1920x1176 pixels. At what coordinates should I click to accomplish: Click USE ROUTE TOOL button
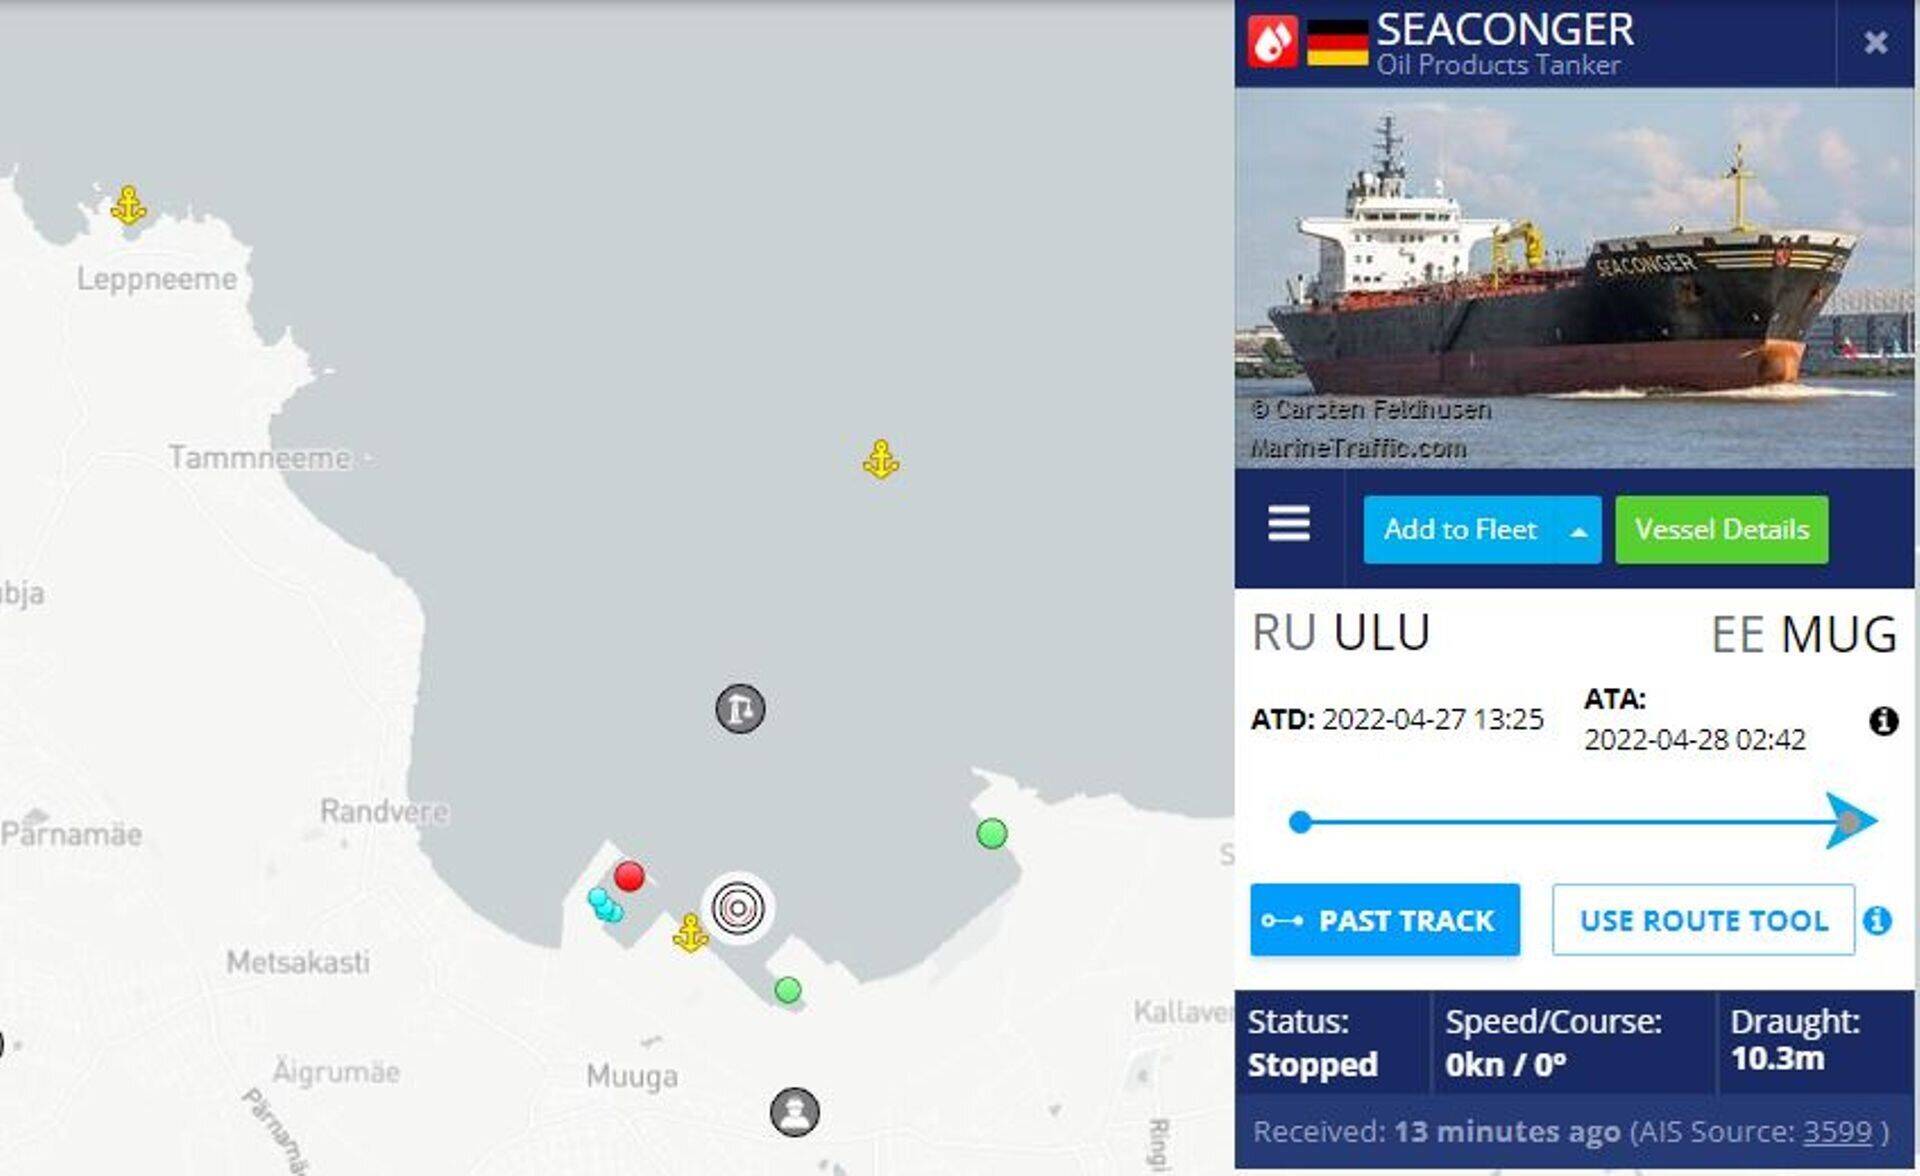[1703, 920]
